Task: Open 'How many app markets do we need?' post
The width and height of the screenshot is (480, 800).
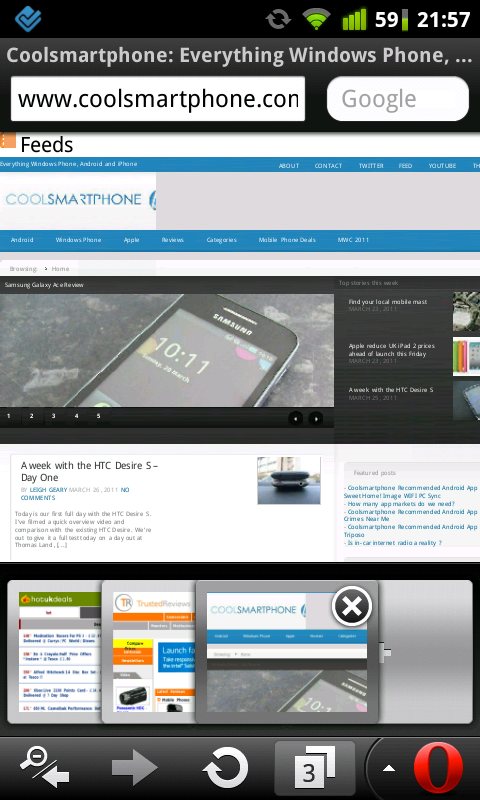Action: pos(399,504)
